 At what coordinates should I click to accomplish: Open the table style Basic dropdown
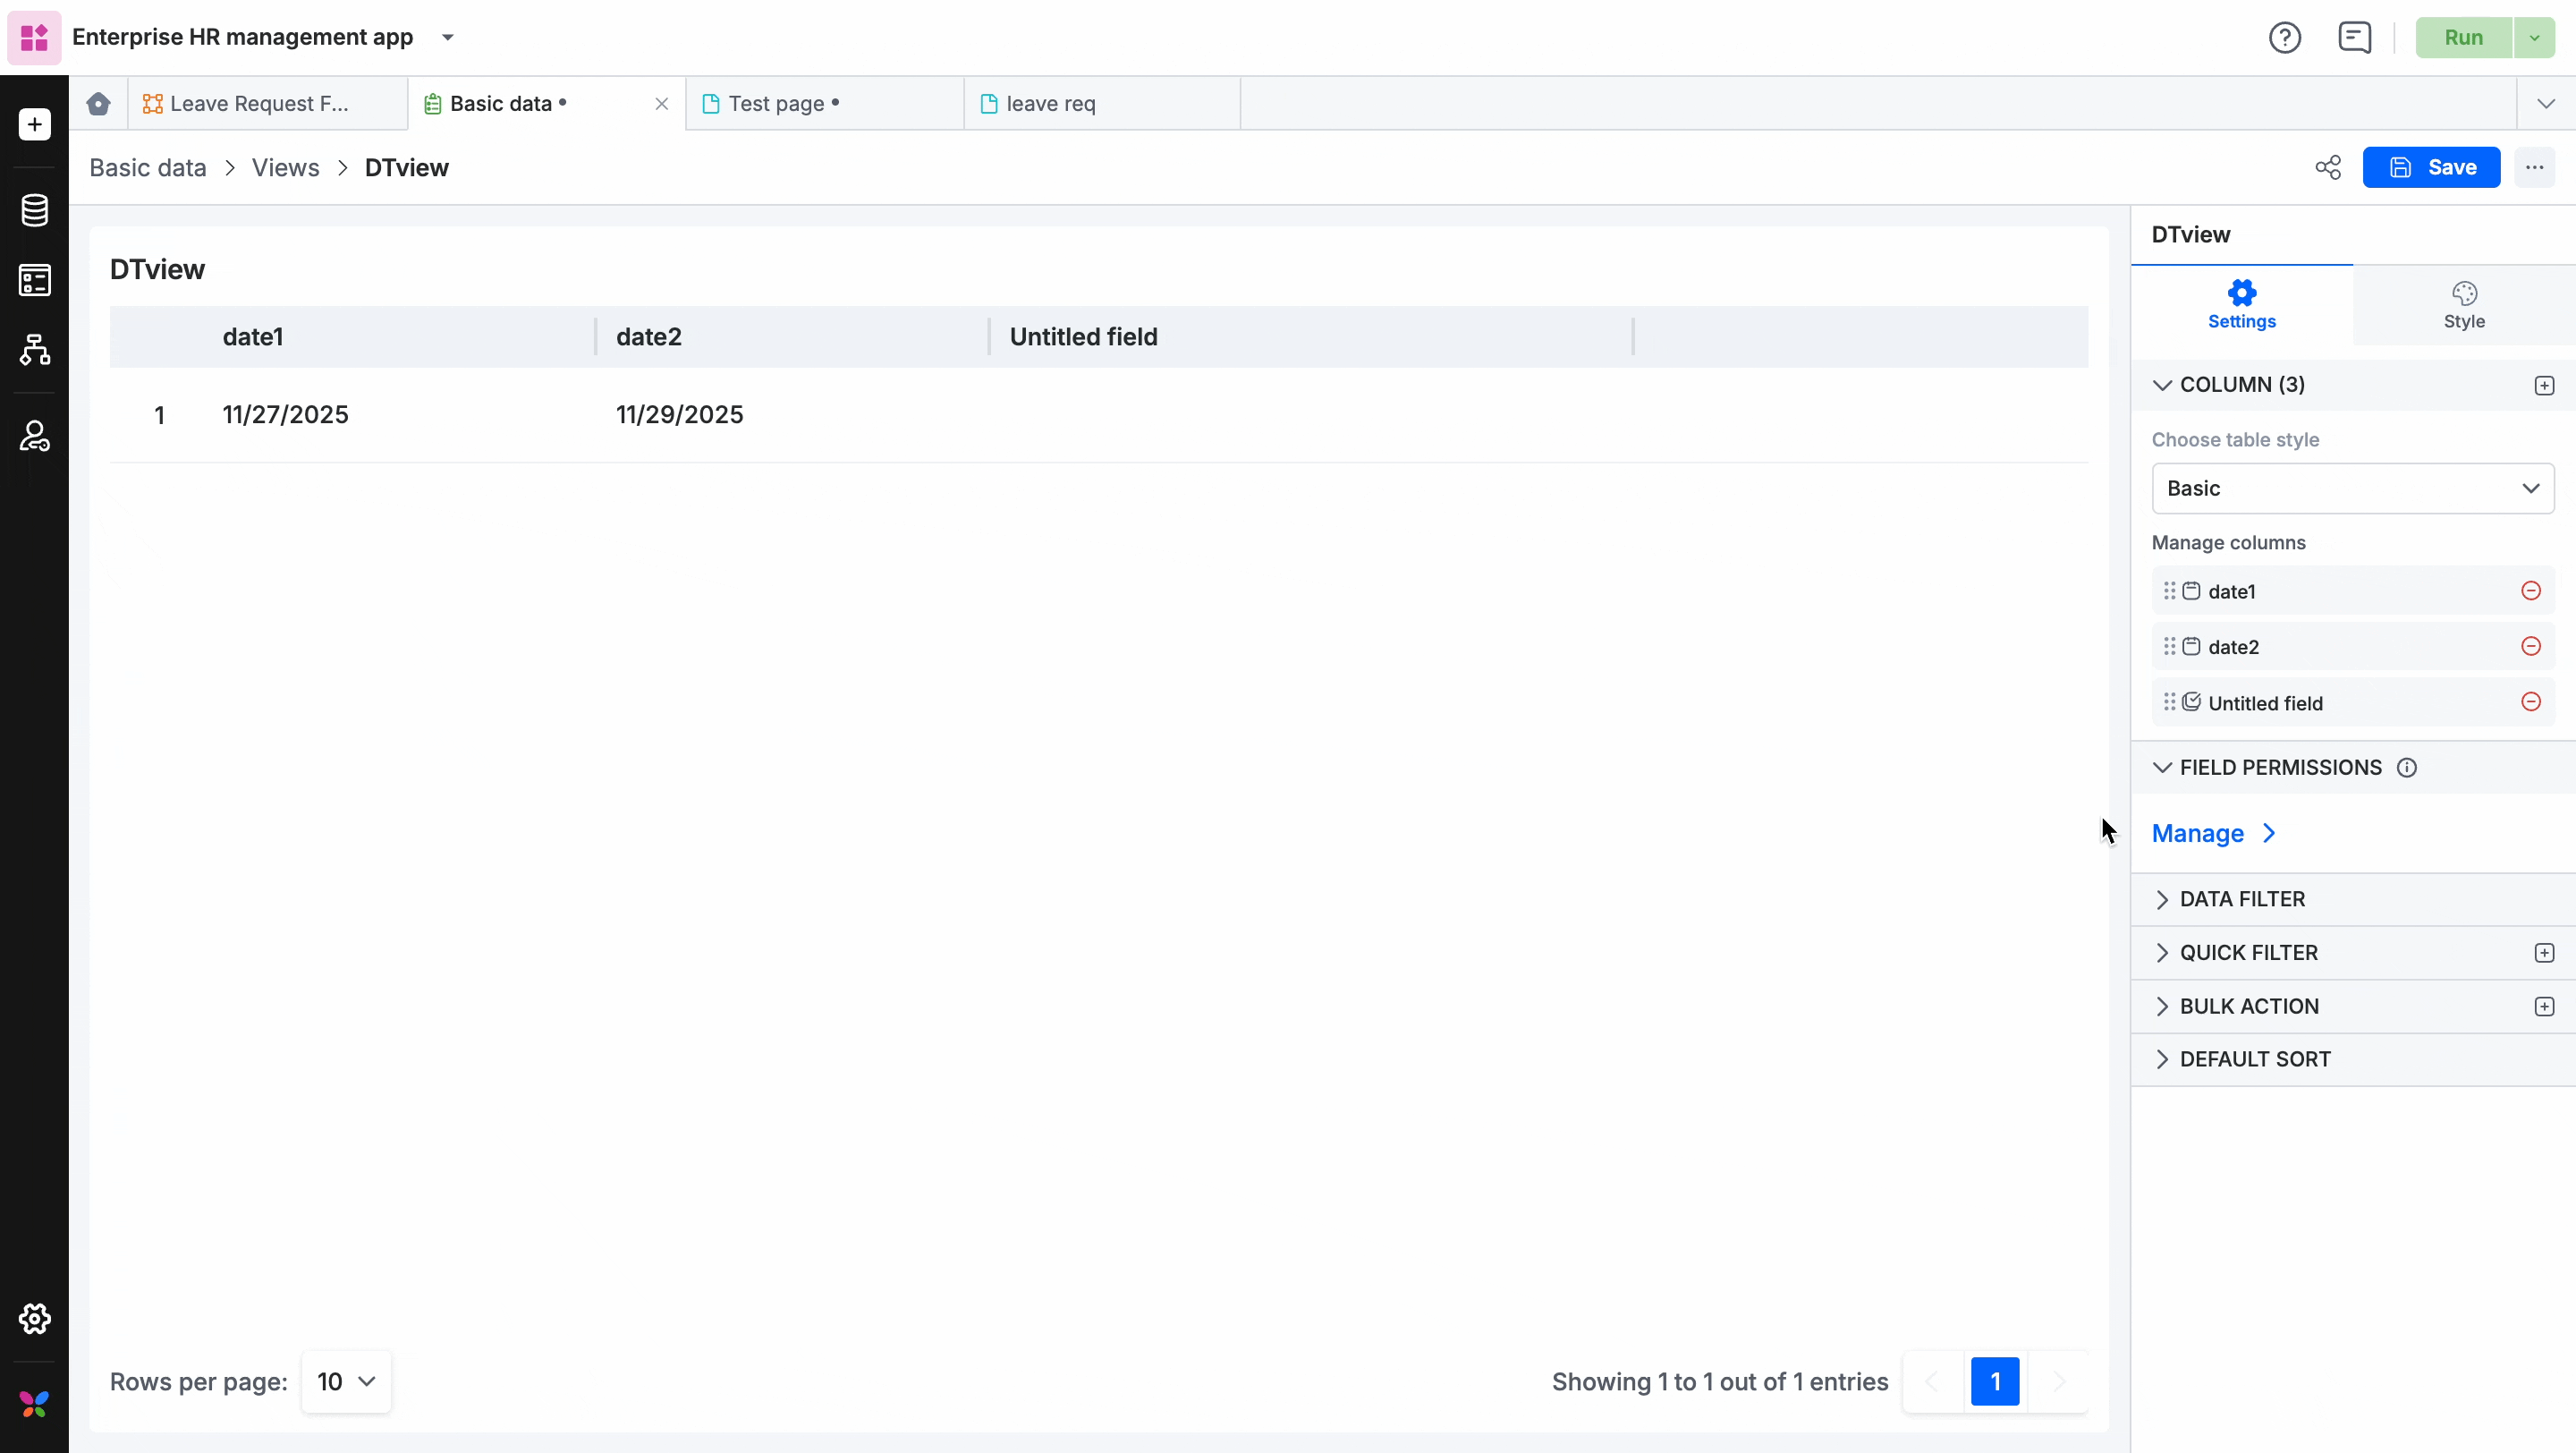[2352, 489]
